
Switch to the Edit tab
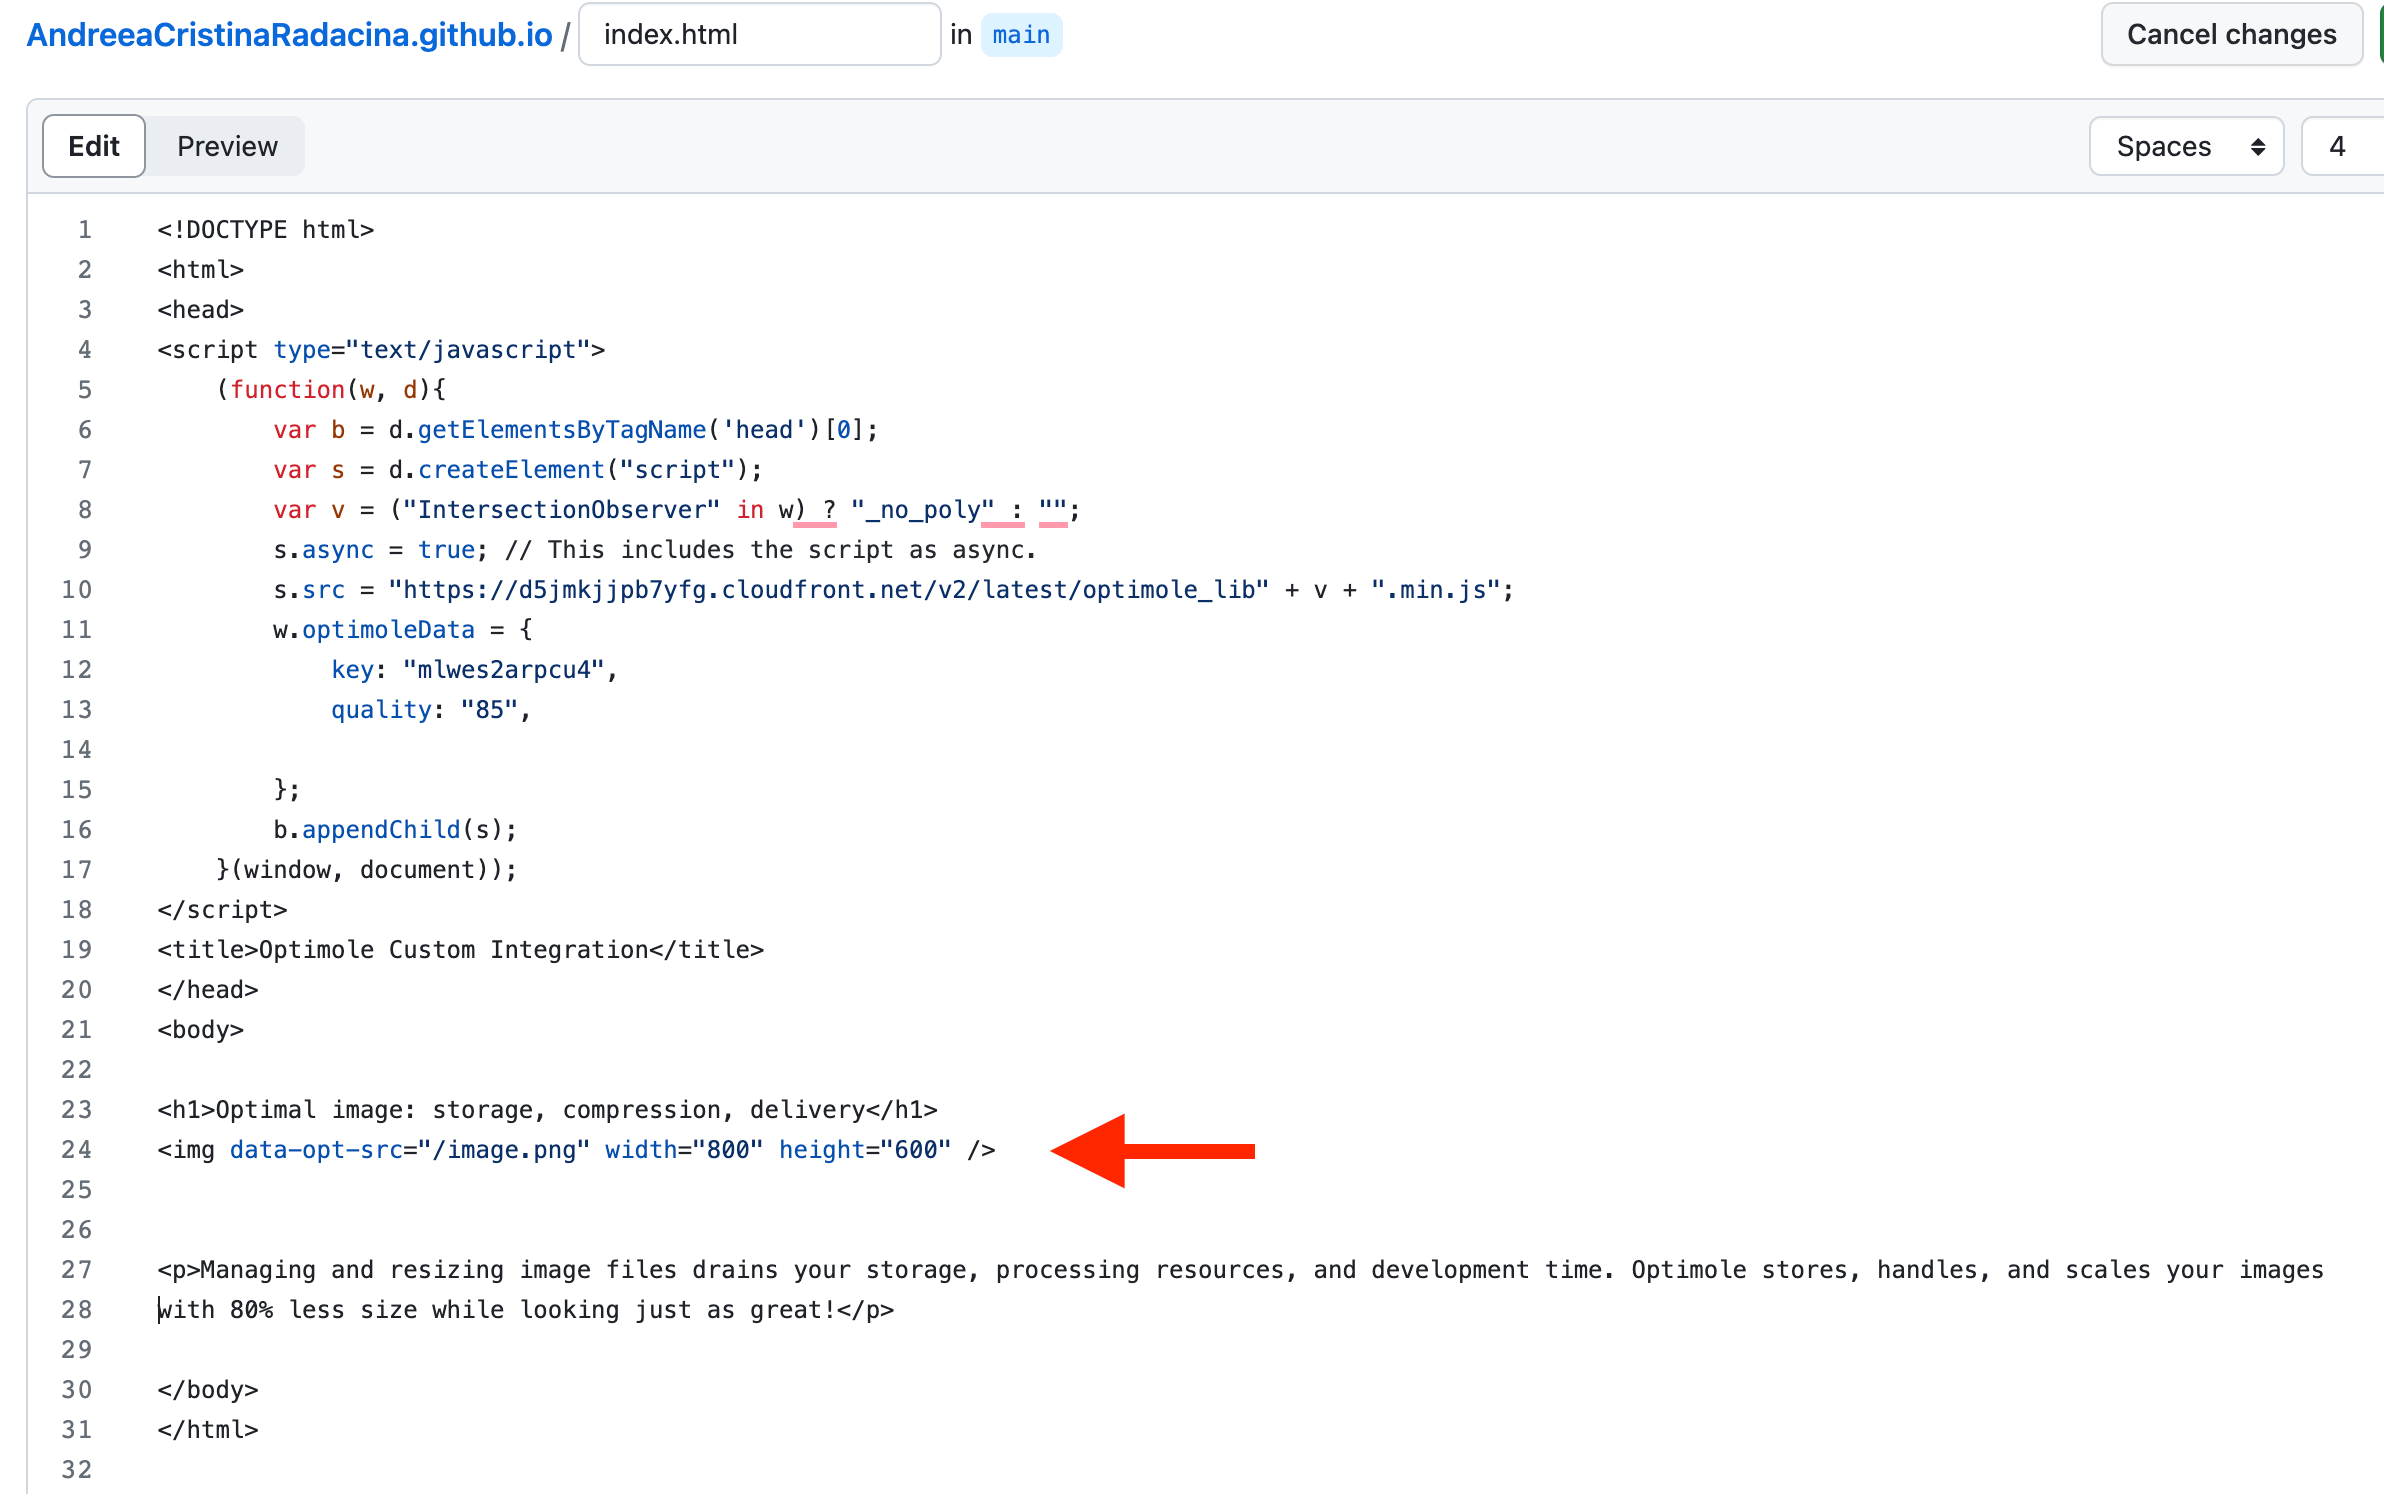tap(94, 146)
